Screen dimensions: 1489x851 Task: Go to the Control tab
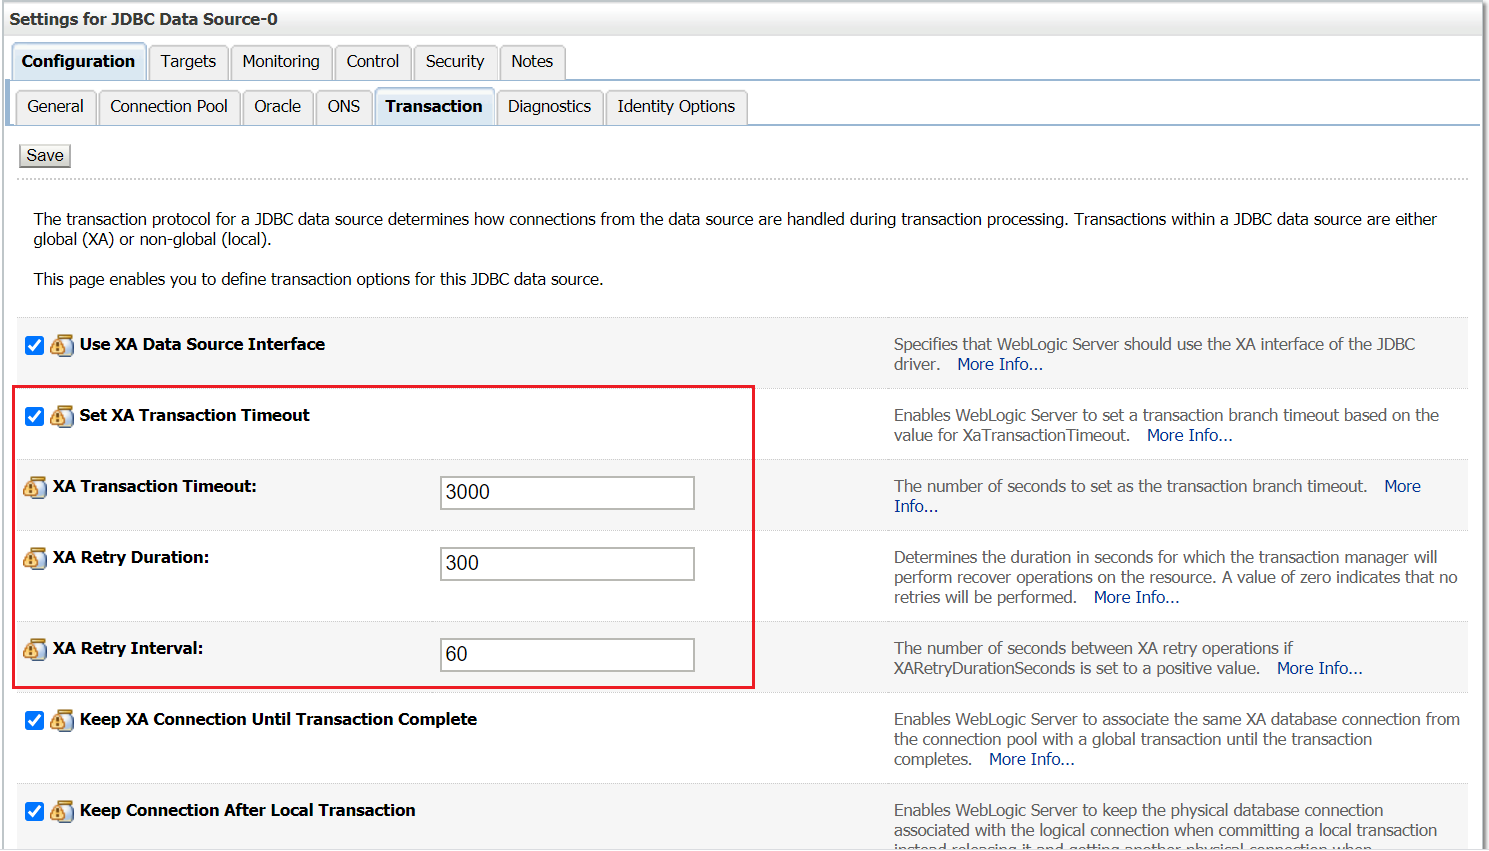373,62
